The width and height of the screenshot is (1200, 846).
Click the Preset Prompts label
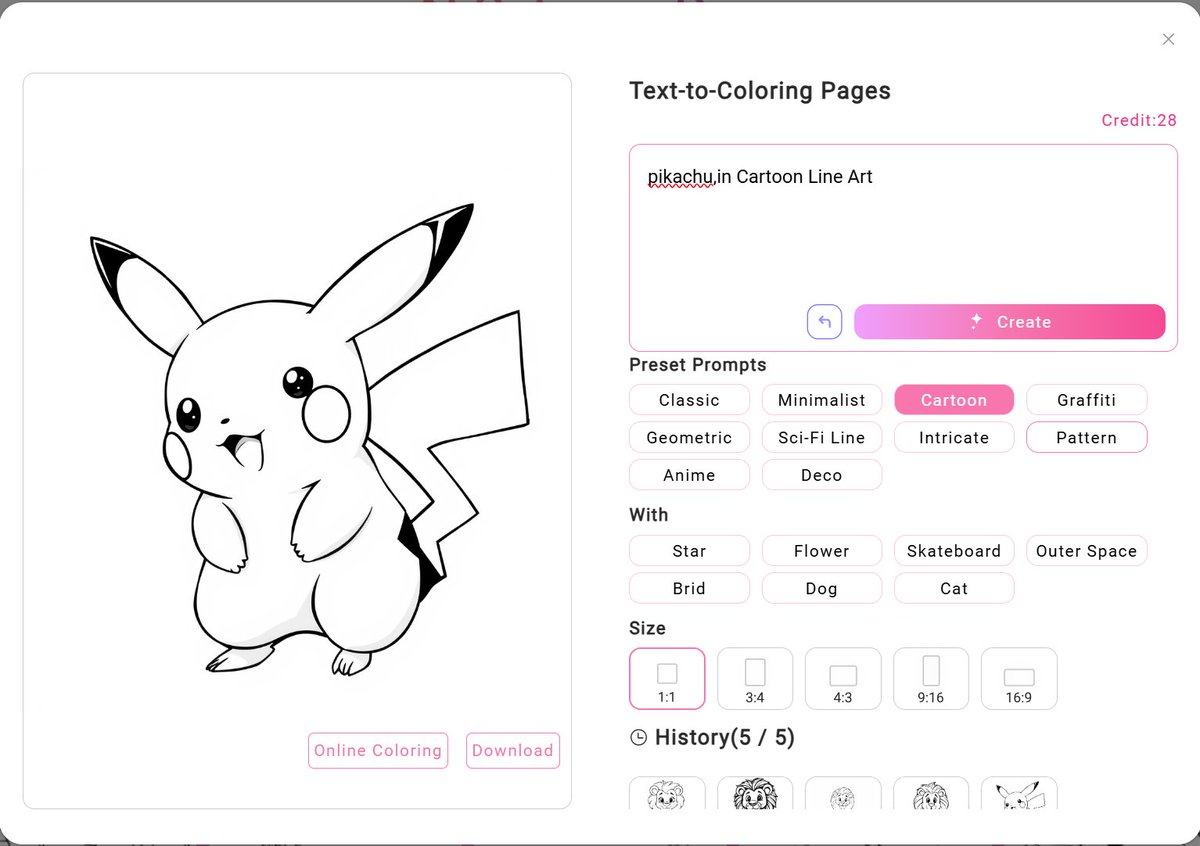click(698, 365)
